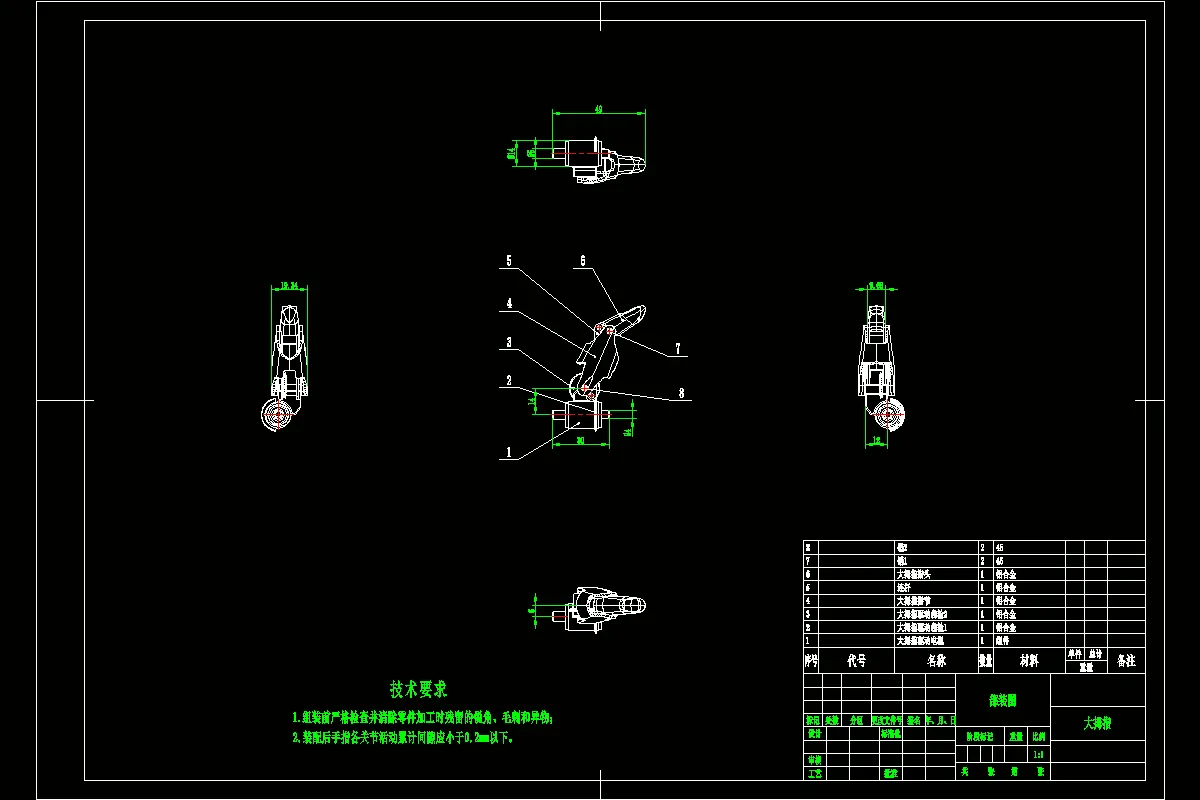Click the '30' dimension under the main view
Image resolution: width=1200 pixels, height=800 pixels.
click(x=581, y=440)
